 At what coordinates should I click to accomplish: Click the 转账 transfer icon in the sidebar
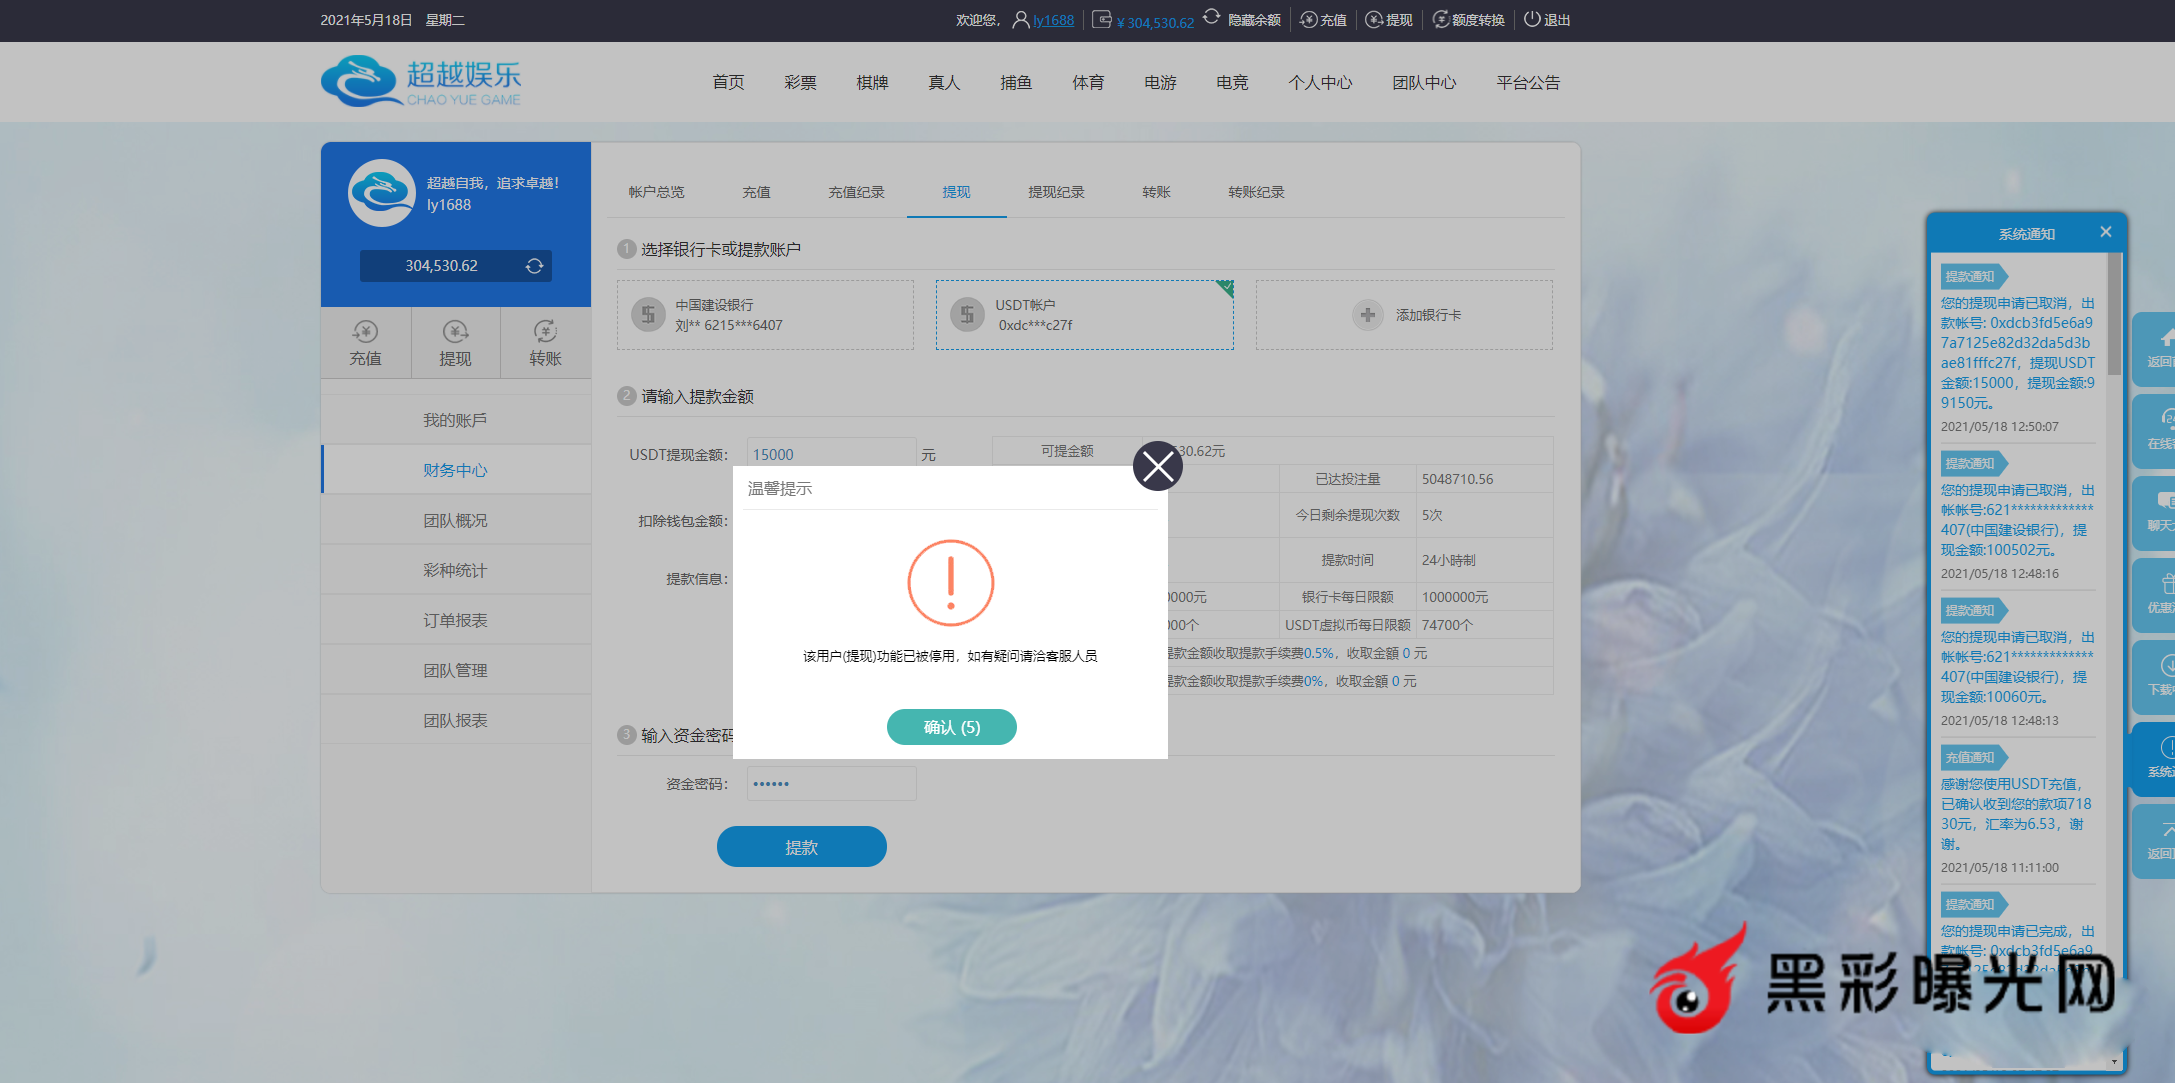point(545,332)
